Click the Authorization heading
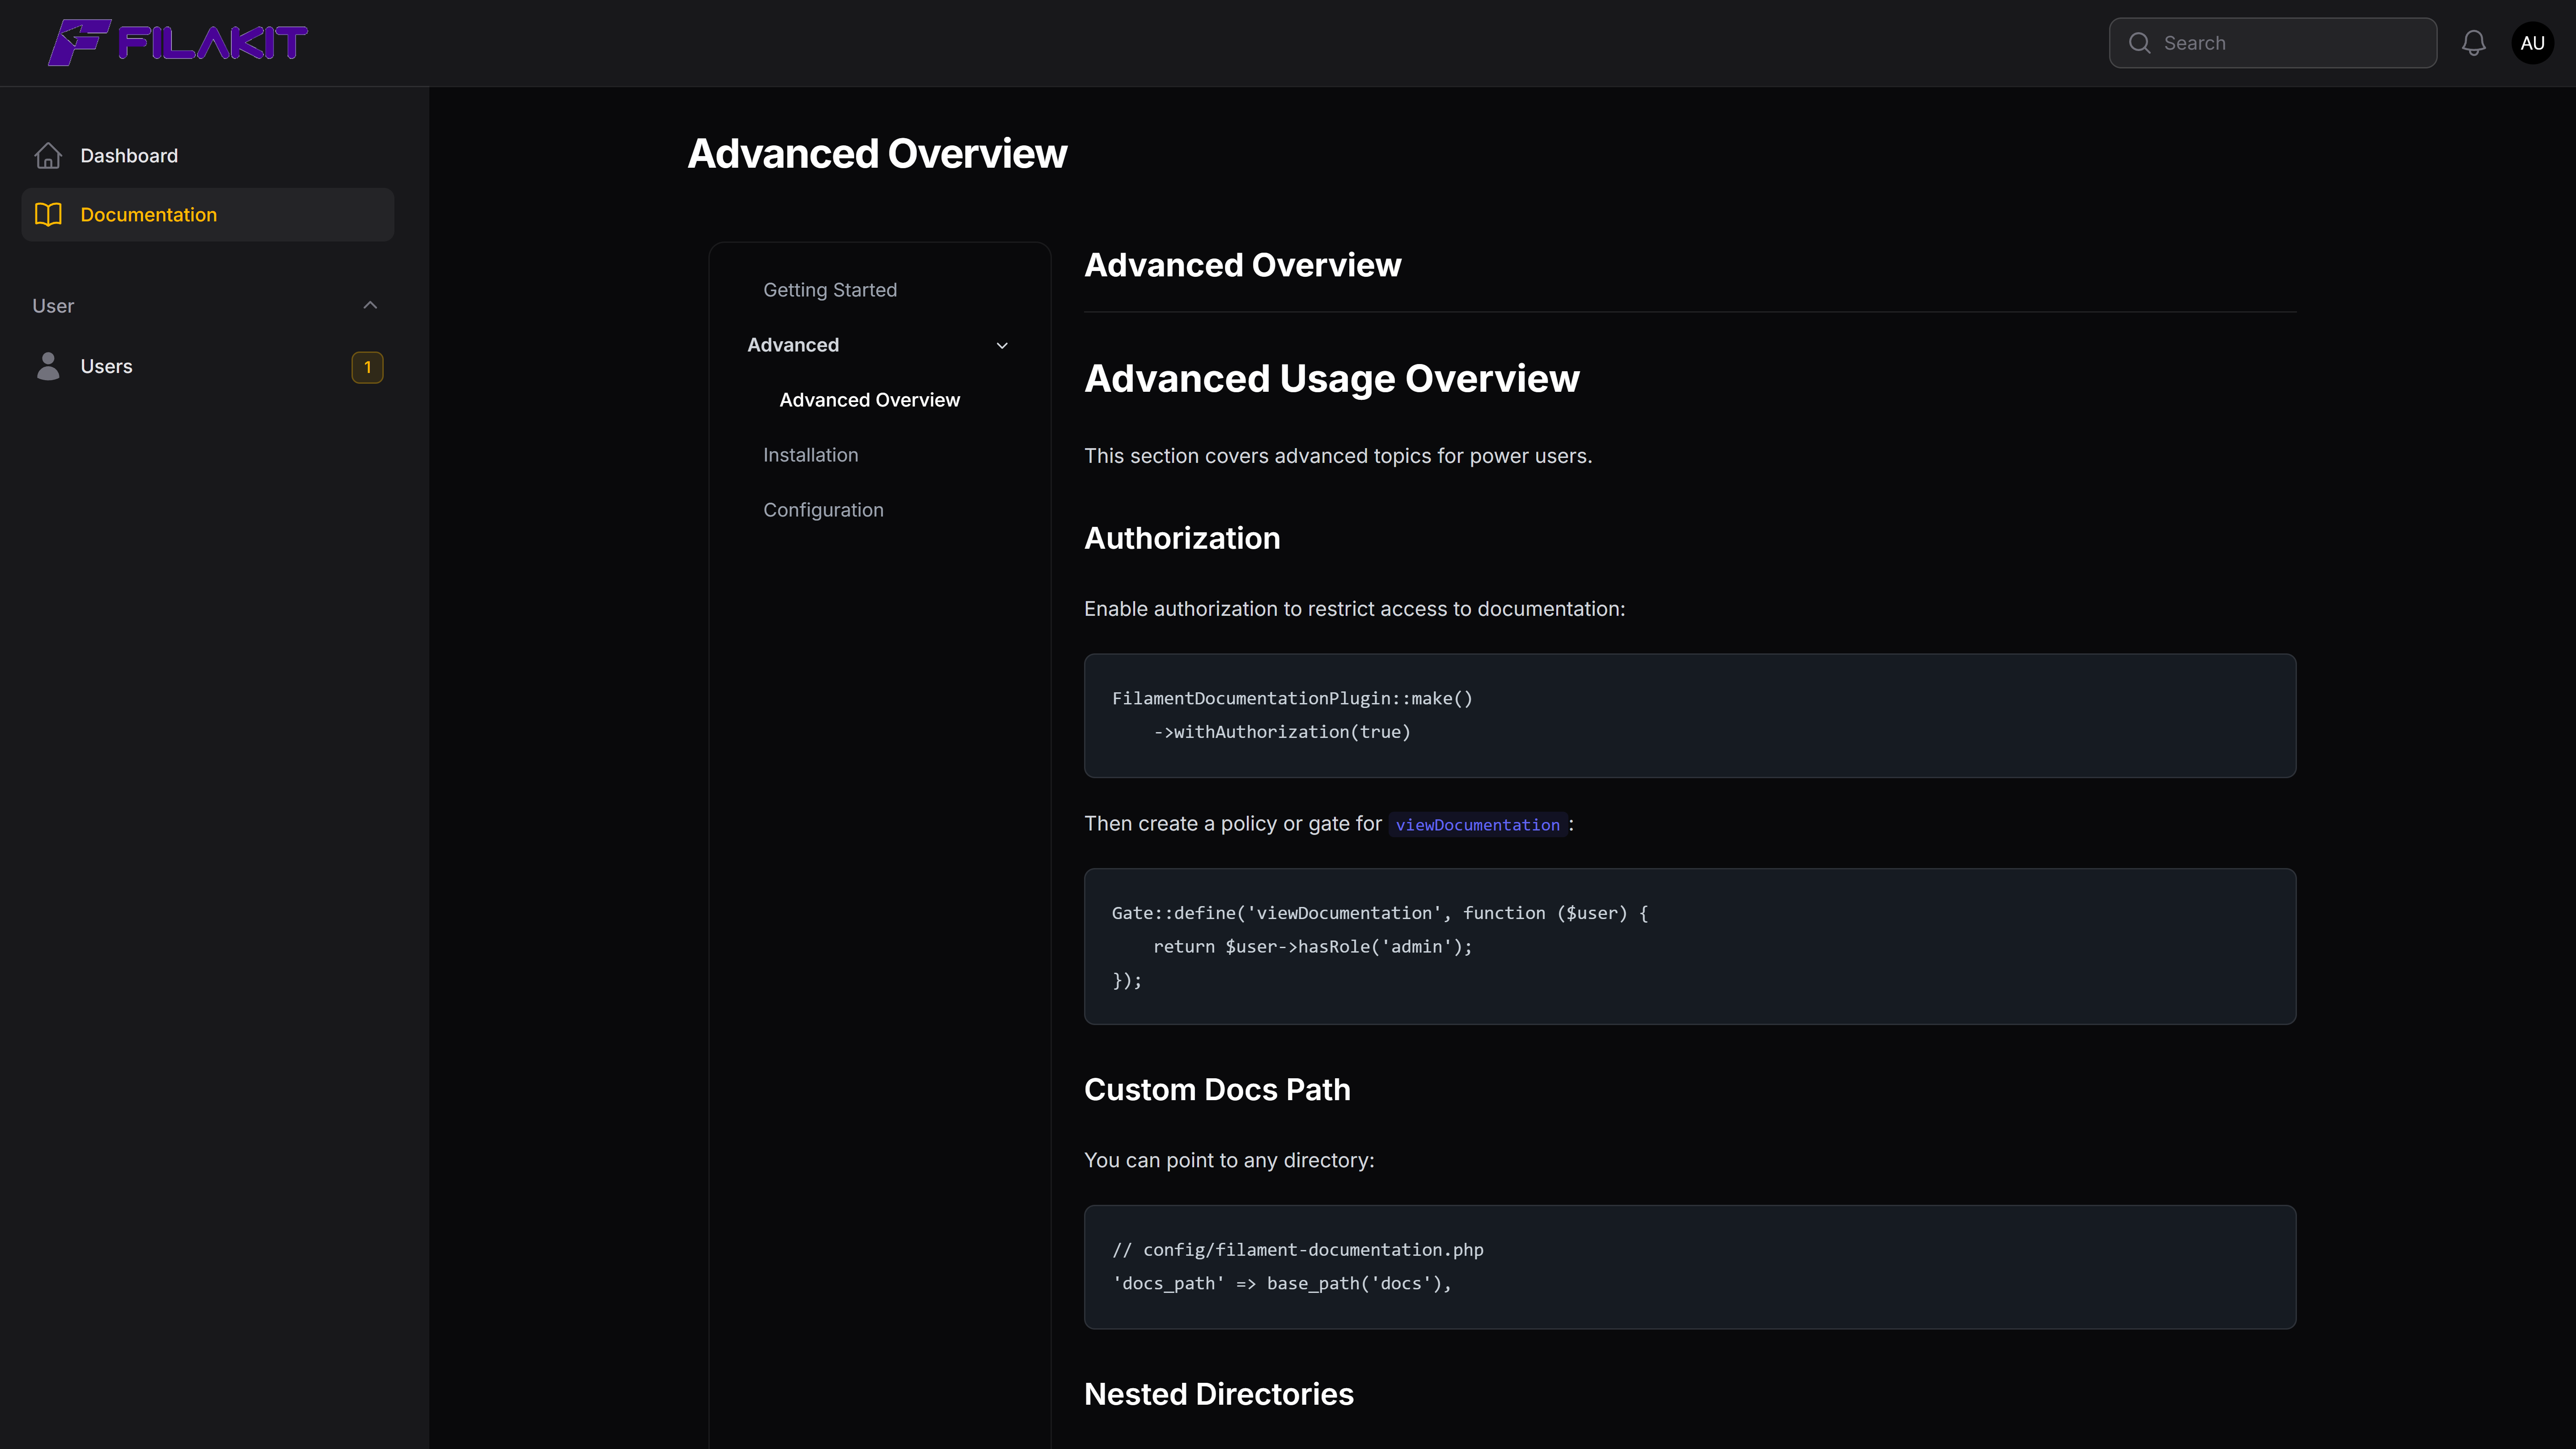The width and height of the screenshot is (2576, 1449). (x=1182, y=538)
